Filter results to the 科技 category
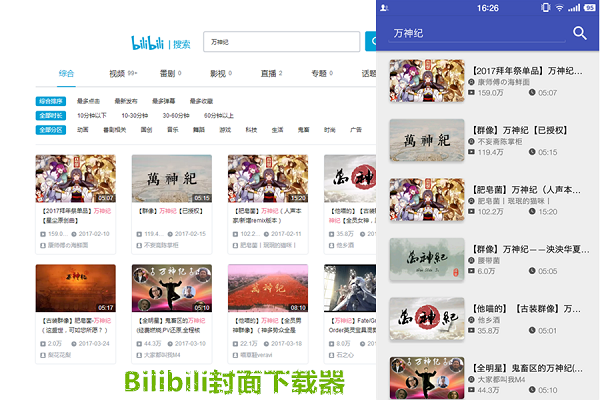 251,130
